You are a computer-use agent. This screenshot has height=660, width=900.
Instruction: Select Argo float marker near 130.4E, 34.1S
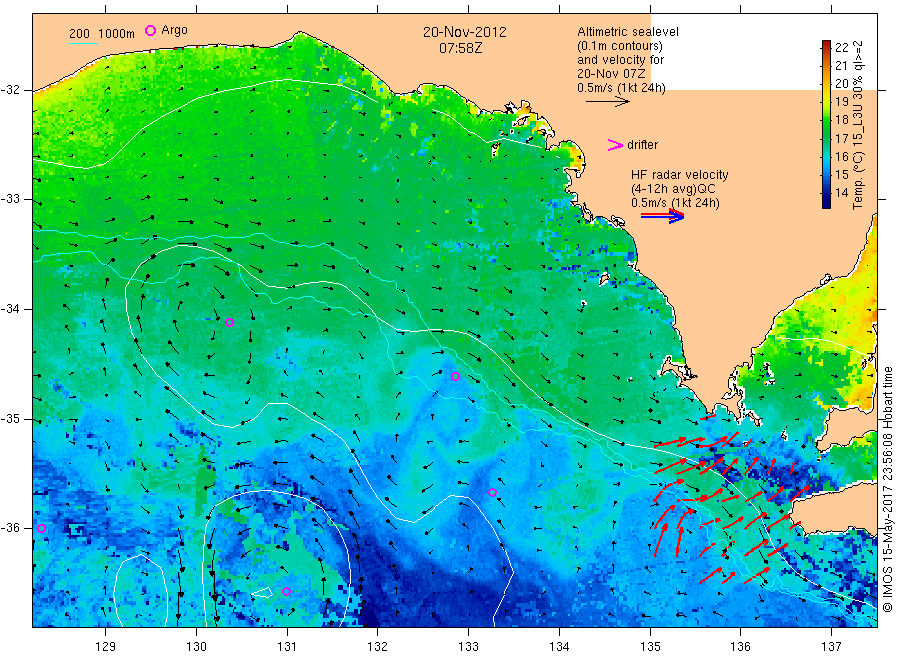coord(230,323)
